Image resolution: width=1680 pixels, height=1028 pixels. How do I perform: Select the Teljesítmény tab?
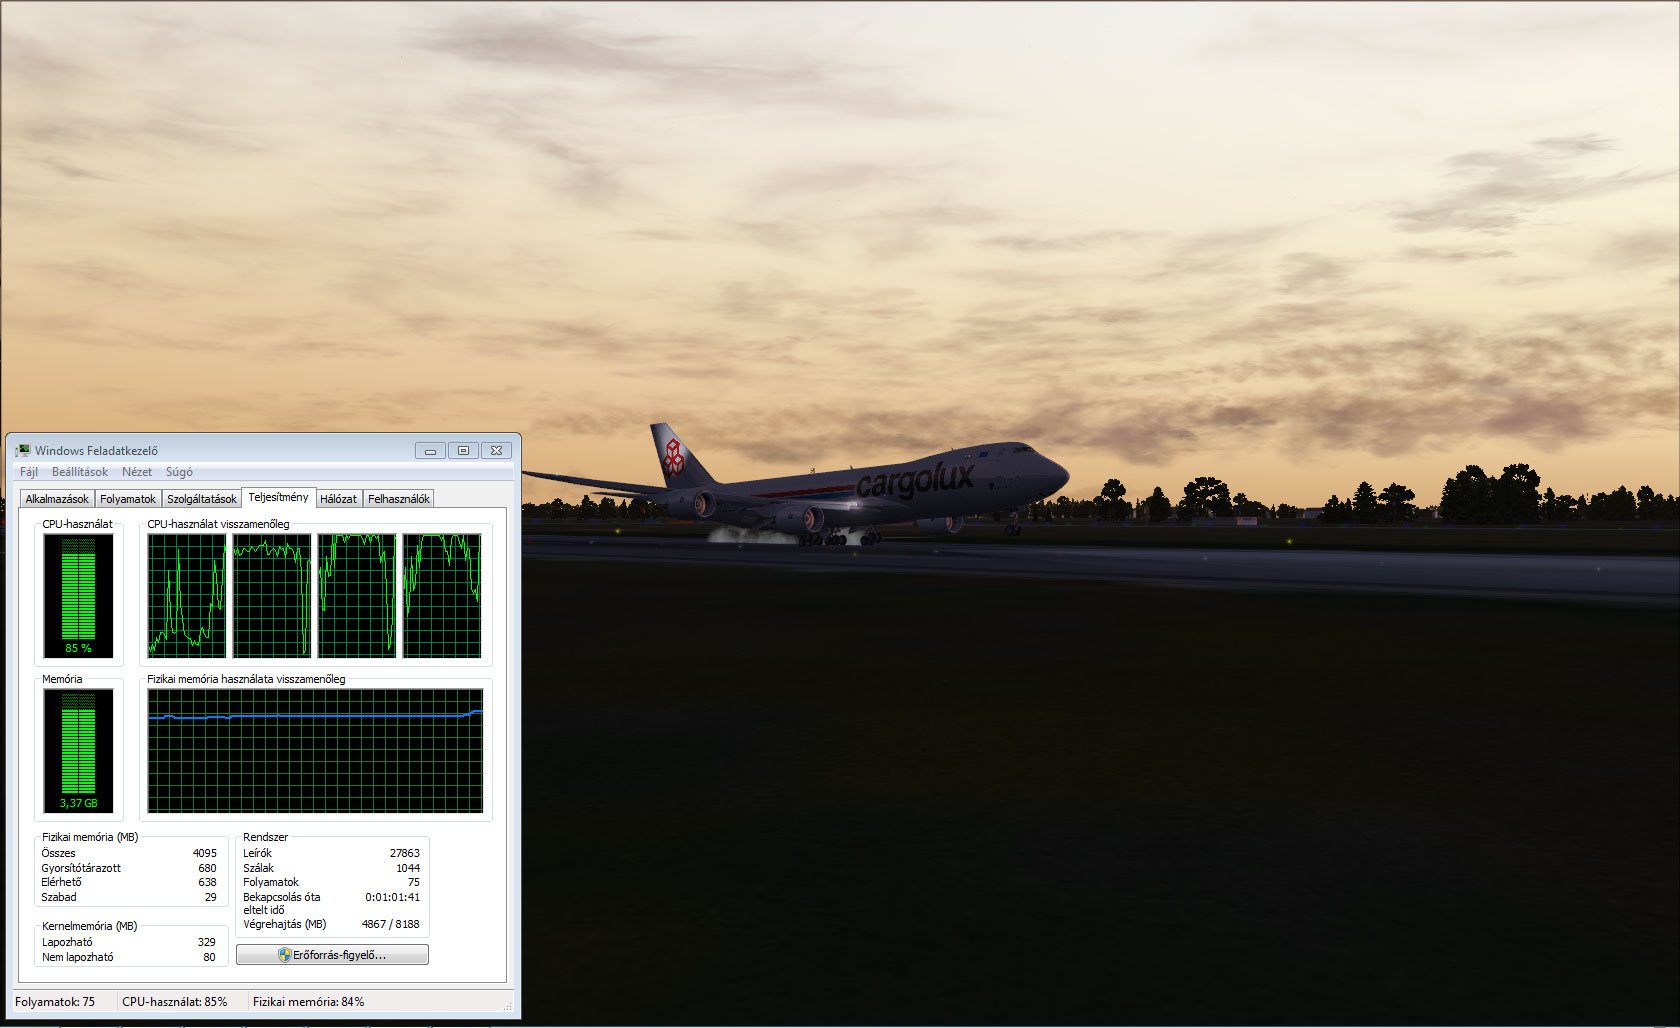click(279, 497)
